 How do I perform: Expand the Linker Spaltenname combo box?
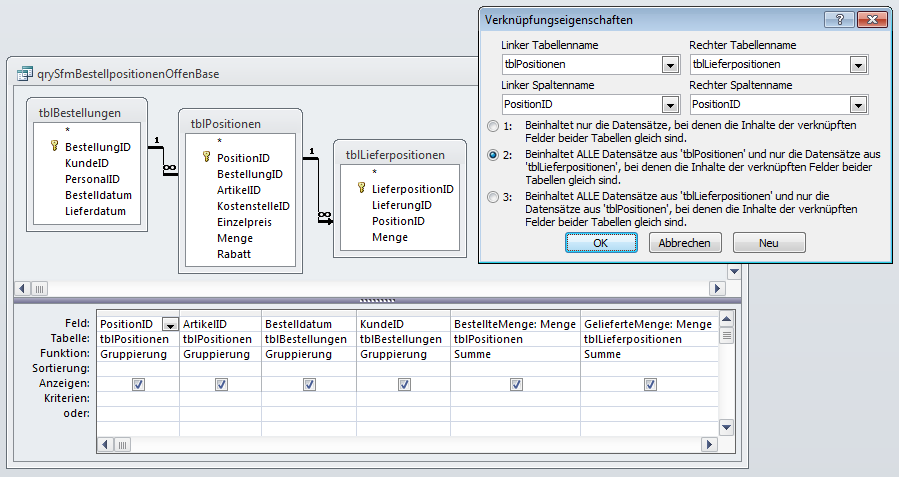(671, 105)
